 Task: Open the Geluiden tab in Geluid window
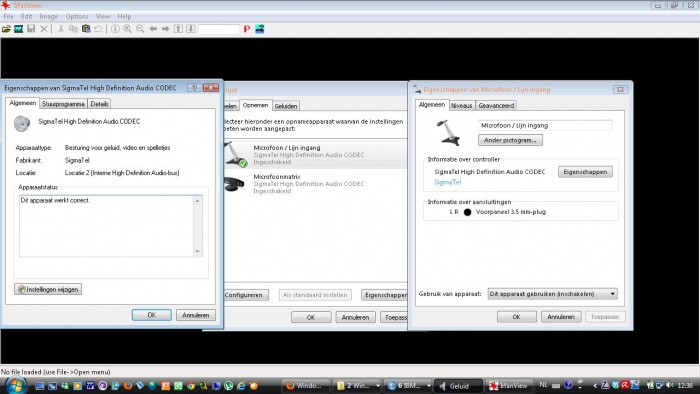click(286, 106)
